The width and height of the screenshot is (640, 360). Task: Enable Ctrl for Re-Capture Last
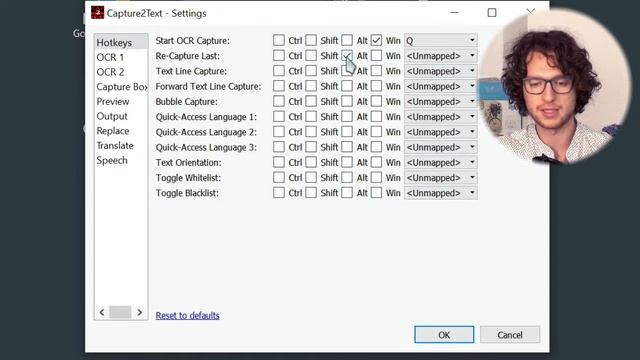click(x=279, y=56)
